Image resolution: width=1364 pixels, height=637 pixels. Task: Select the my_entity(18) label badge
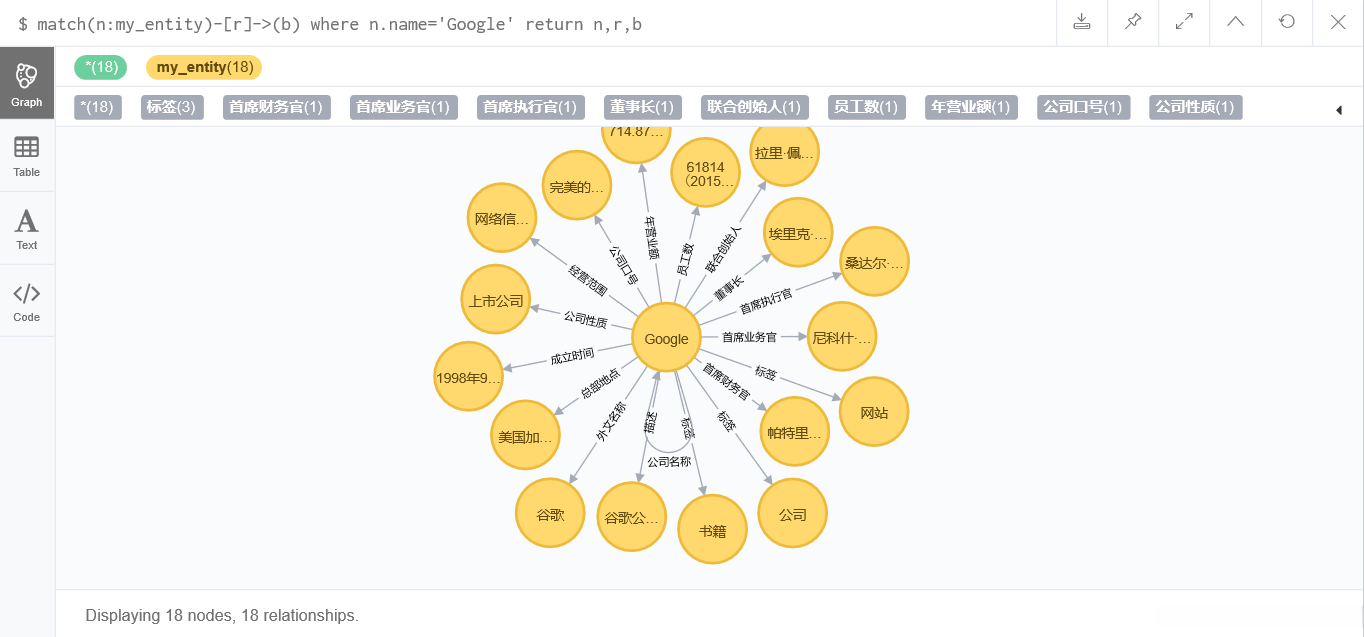(x=204, y=67)
